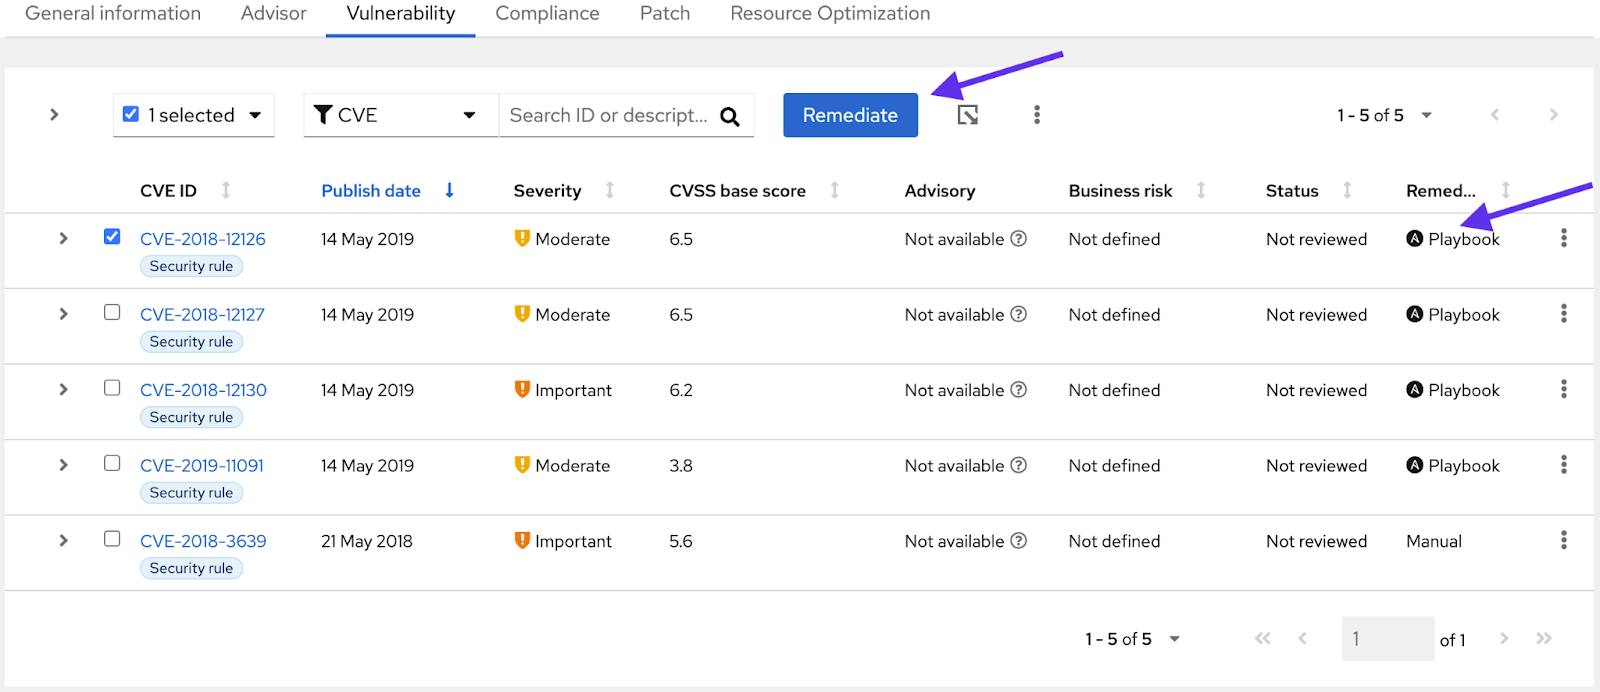
Task: Click Advisory help icon for CVE-2018-3639
Action: tap(1018, 540)
